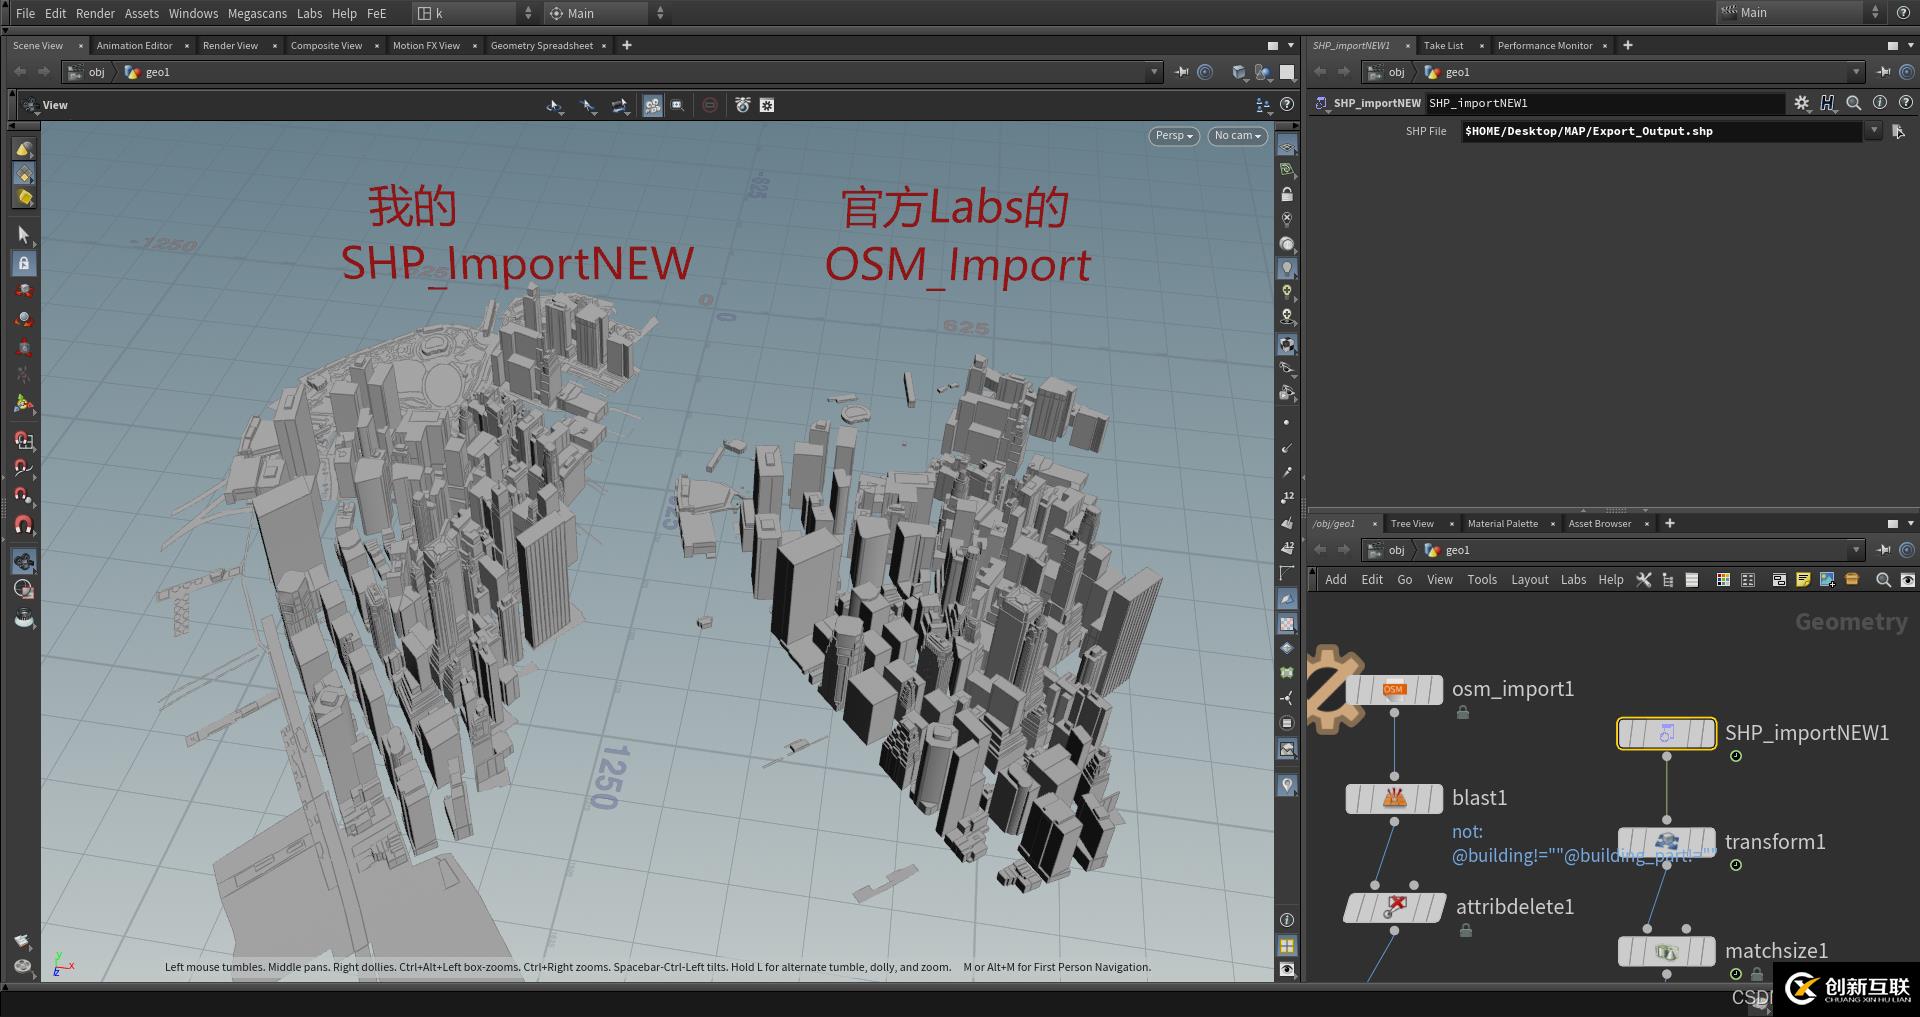Click the color palette grid icon

coord(1723,580)
